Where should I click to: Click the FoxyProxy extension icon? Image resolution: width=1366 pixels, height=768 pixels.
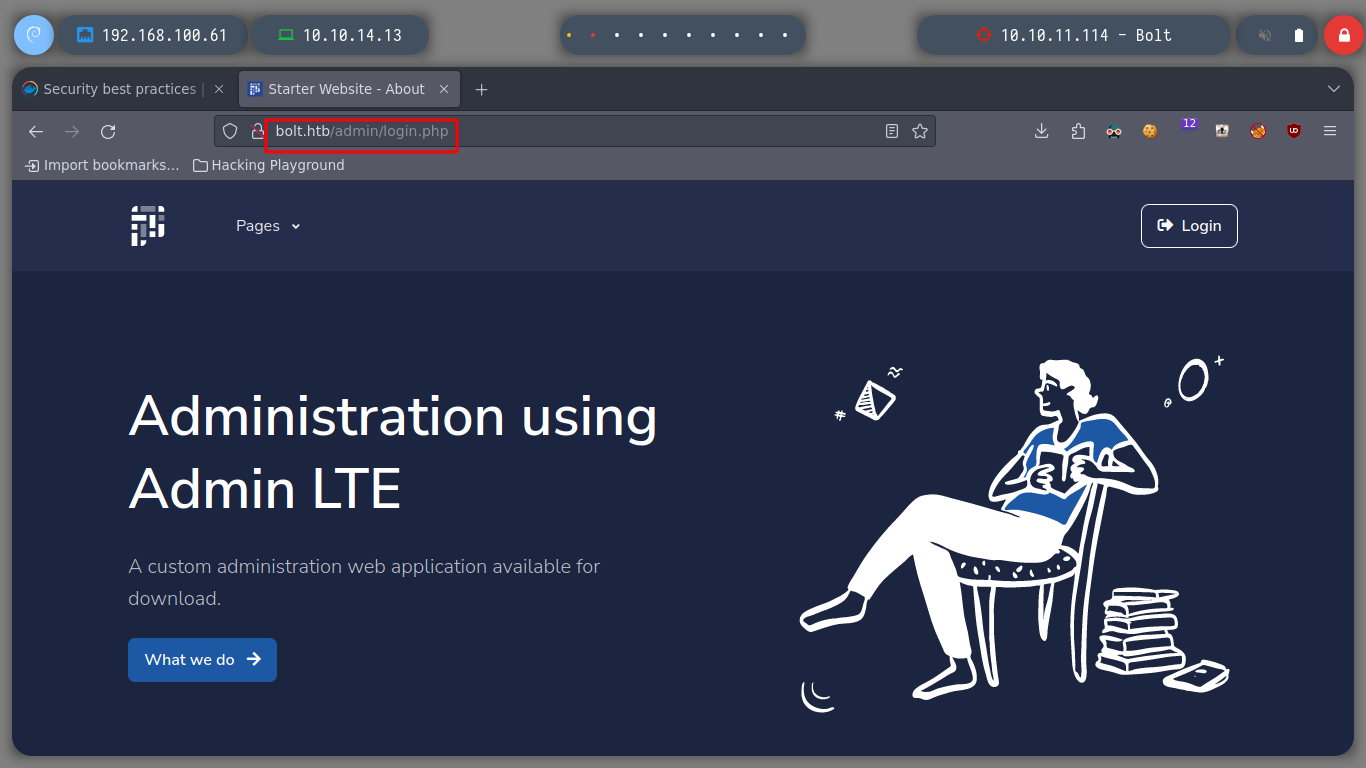pyautogui.click(x=1258, y=131)
